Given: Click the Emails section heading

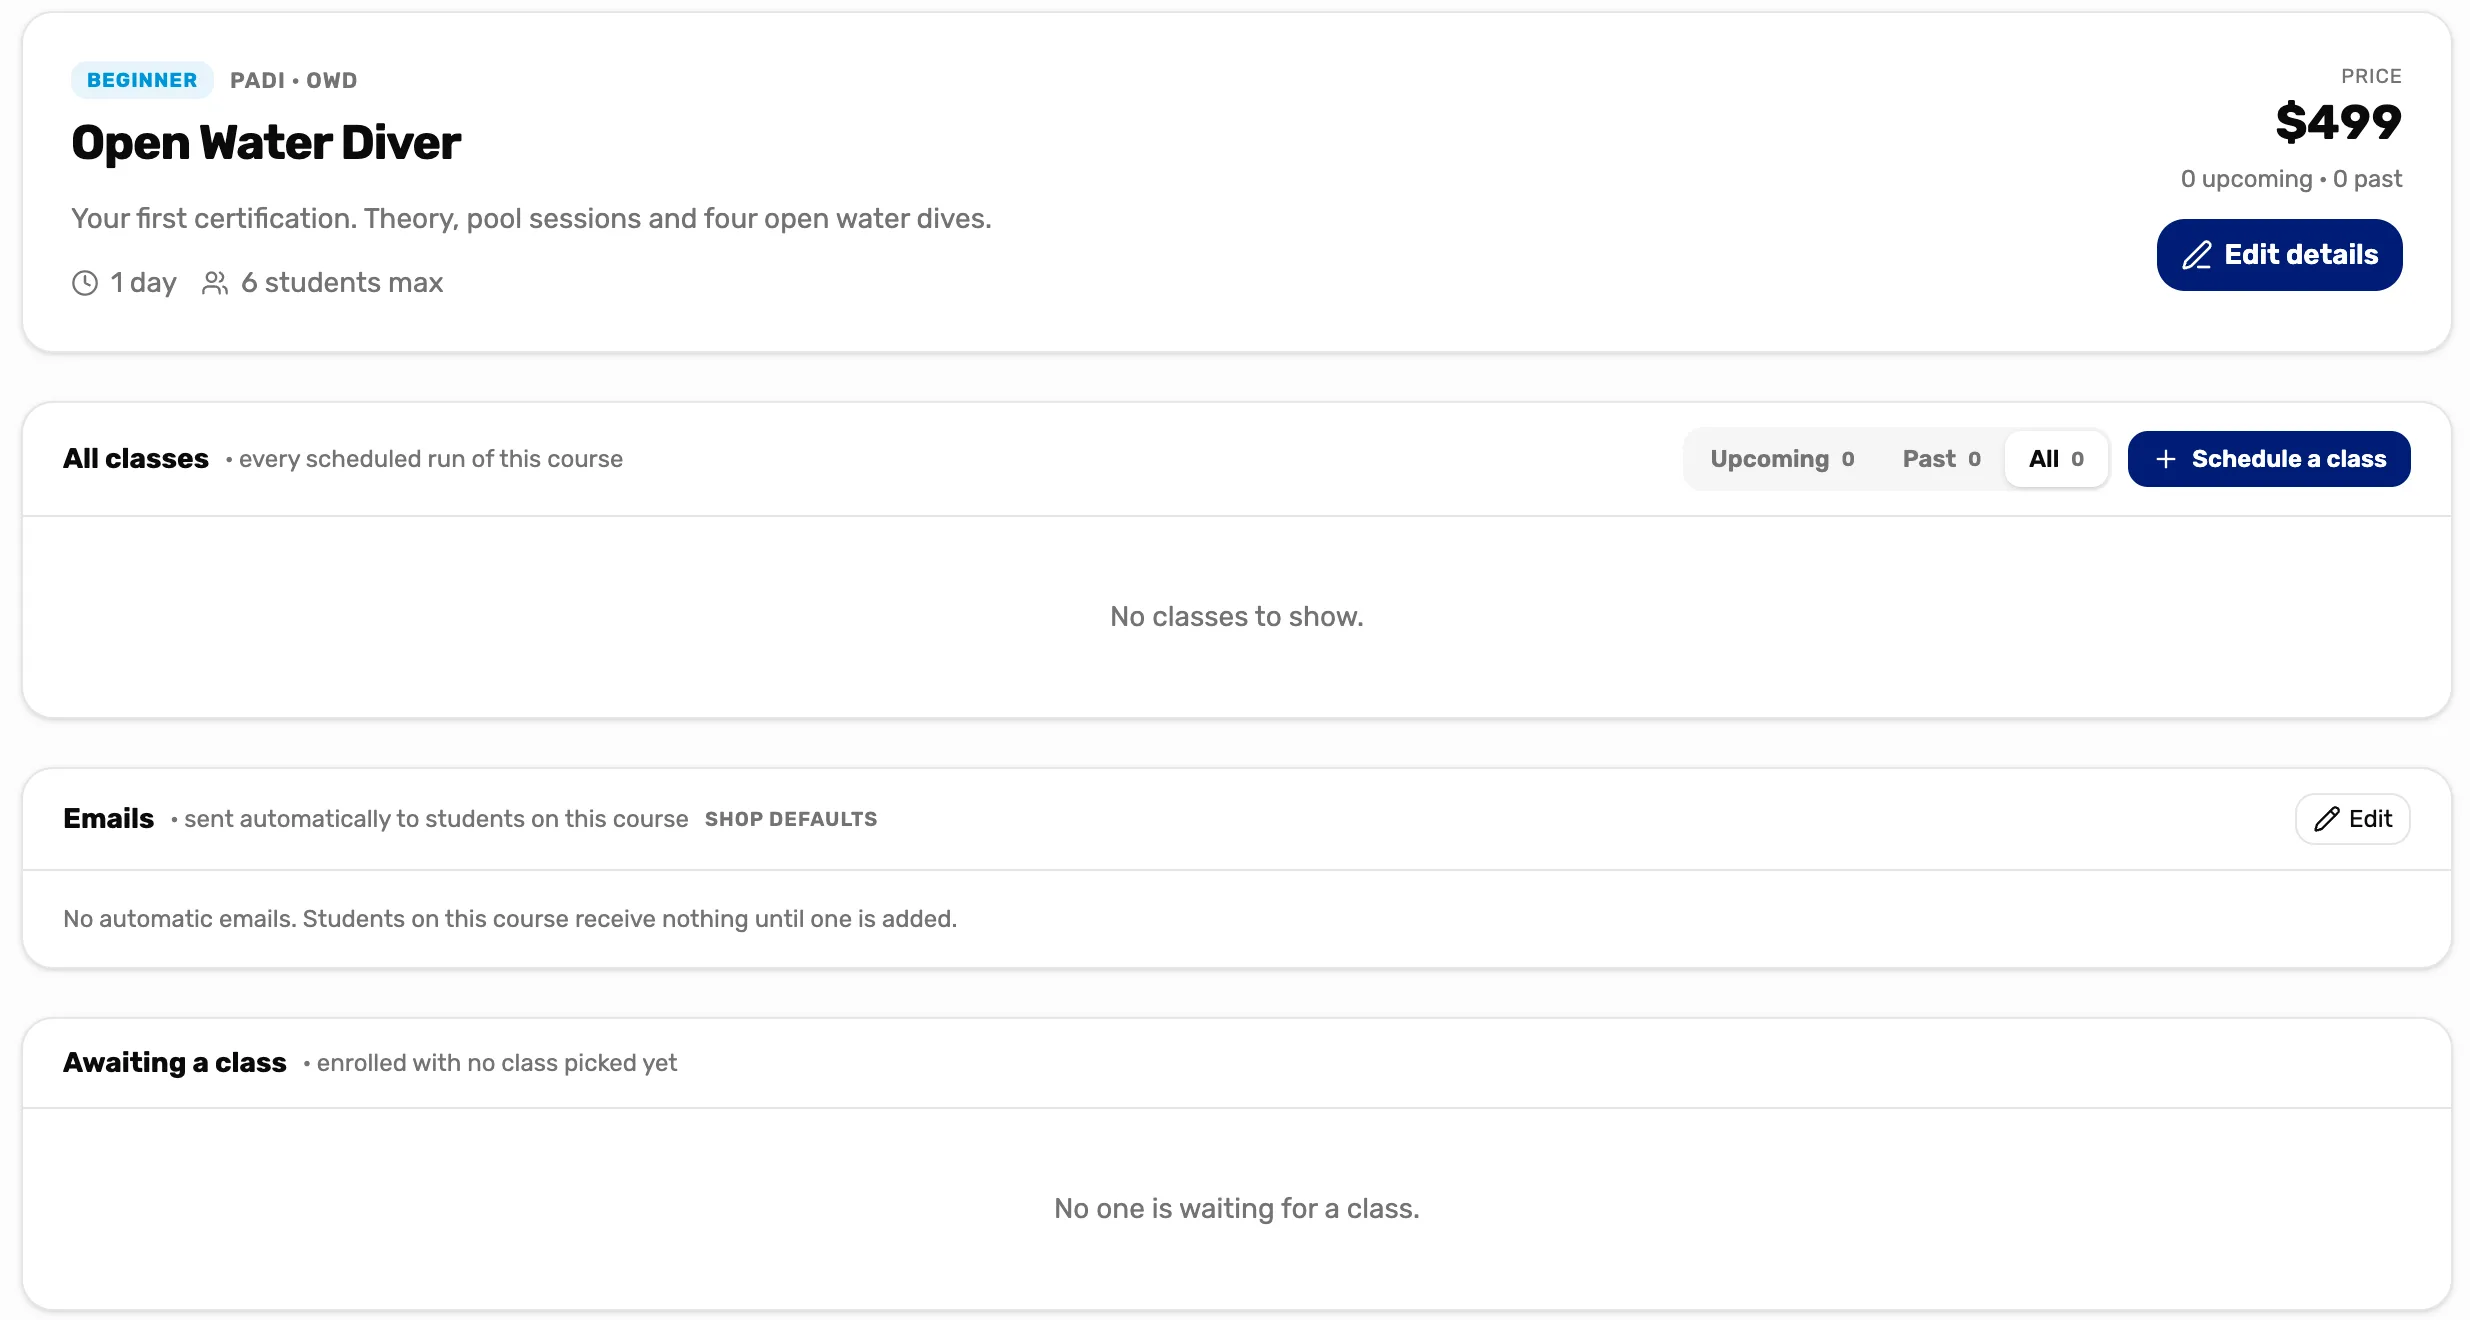Looking at the screenshot, I should click(x=108, y=819).
